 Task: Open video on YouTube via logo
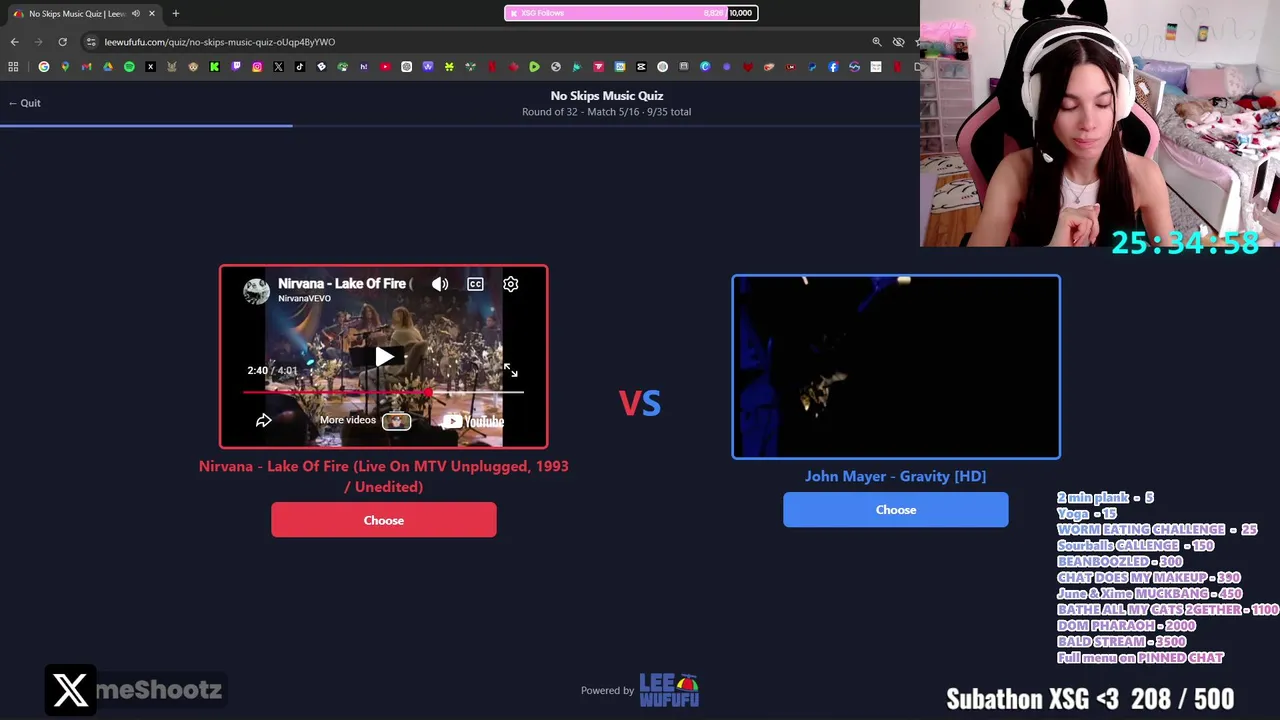[474, 421]
